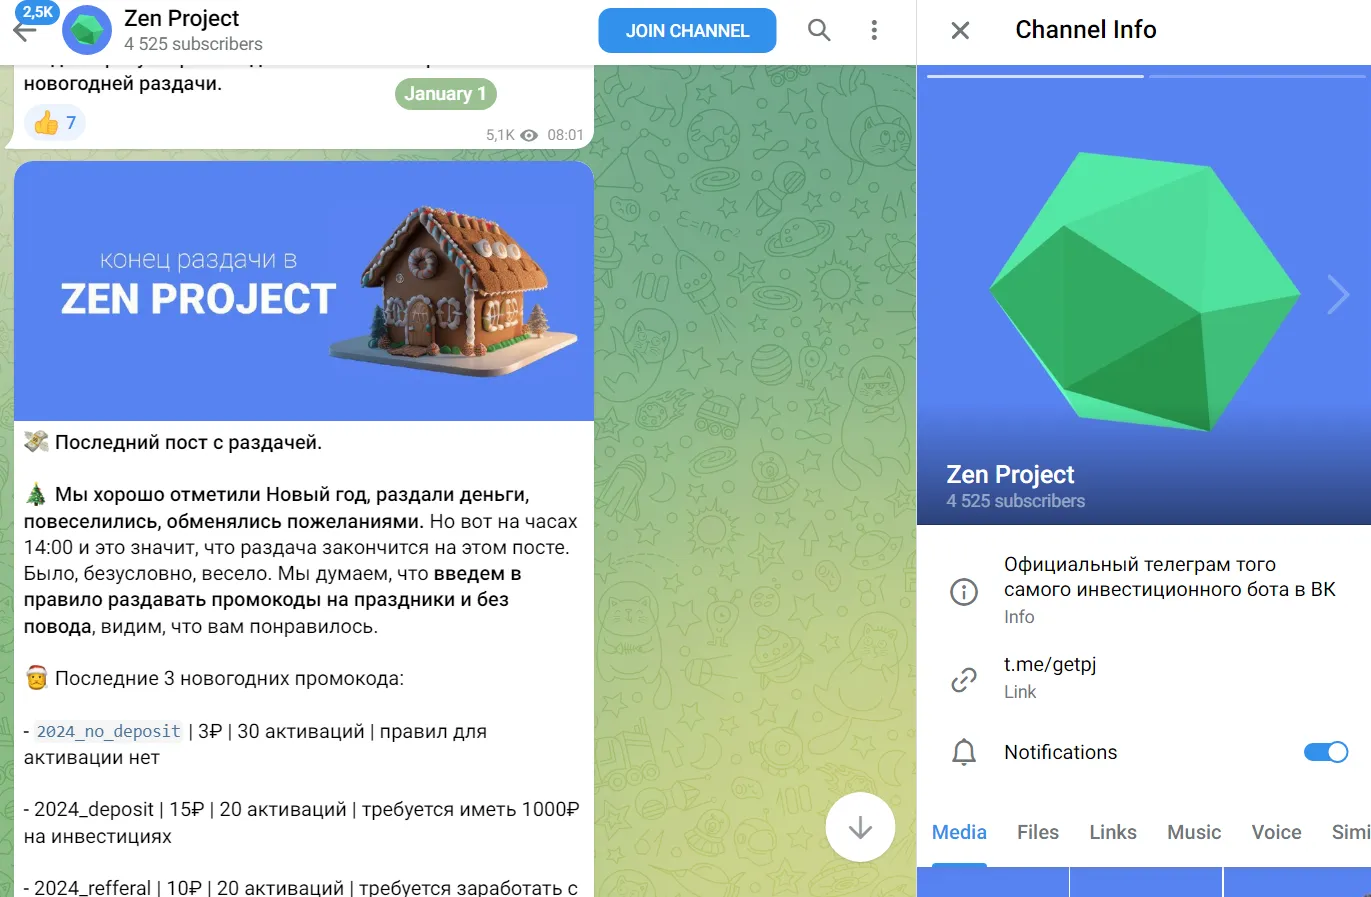Open Zen Project channel avatar in header
The image size is (1371, 897).
click(x=87, y=31)
